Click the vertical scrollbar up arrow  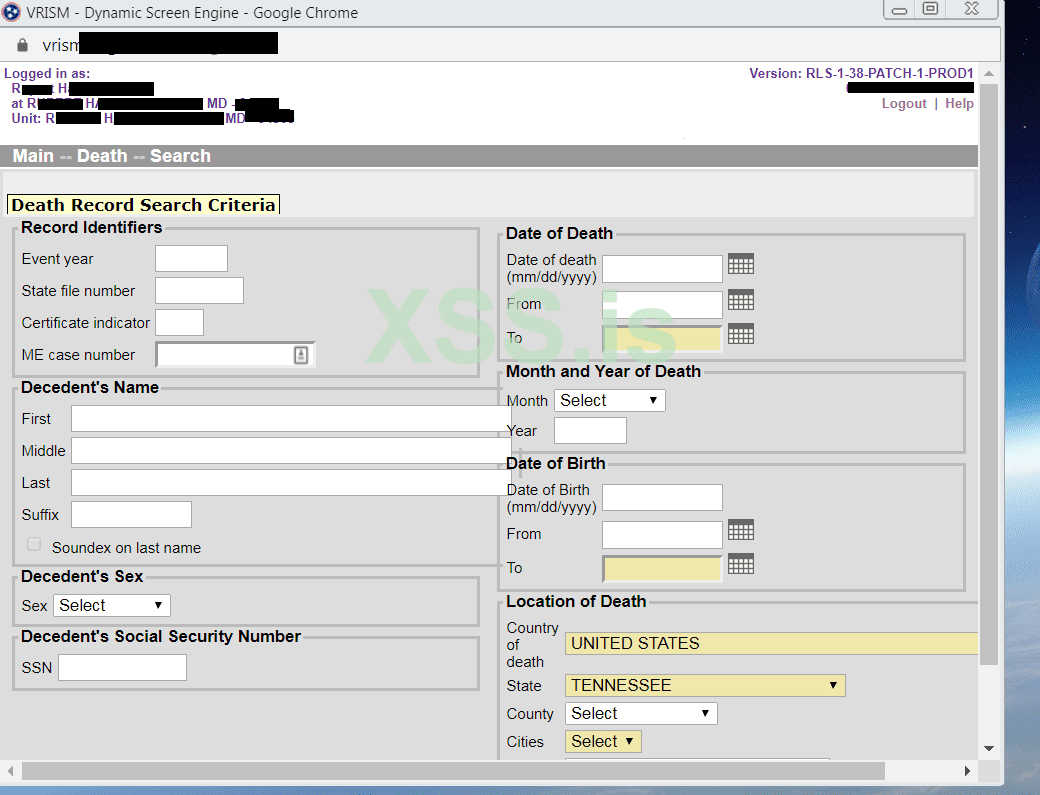point(989,74)
